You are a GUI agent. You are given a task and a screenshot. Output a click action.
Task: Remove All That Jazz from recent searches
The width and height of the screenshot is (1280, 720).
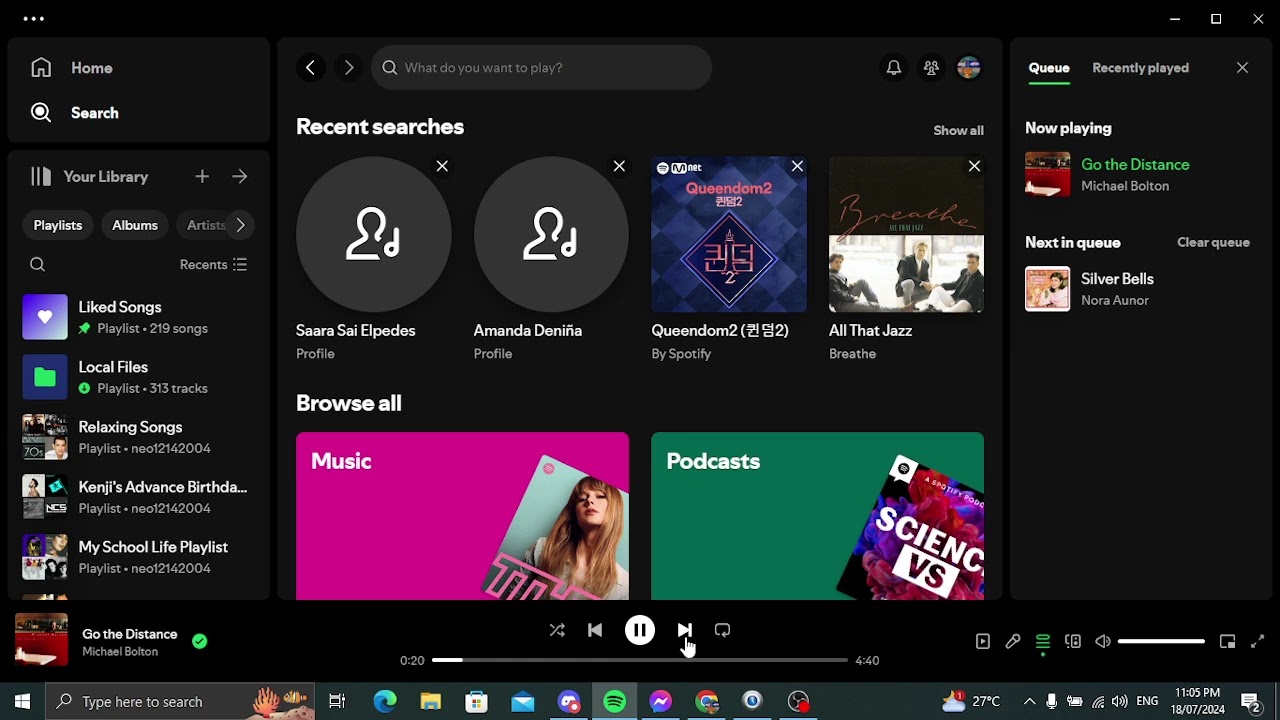pos(974,166)
